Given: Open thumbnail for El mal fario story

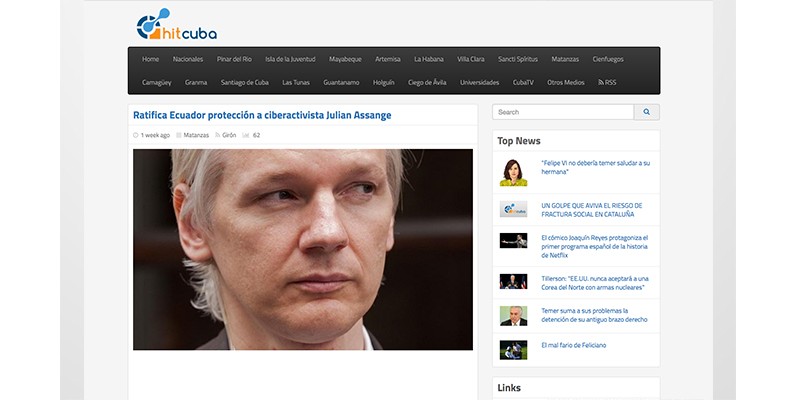Looking at the screenshot, I should 513,350.
